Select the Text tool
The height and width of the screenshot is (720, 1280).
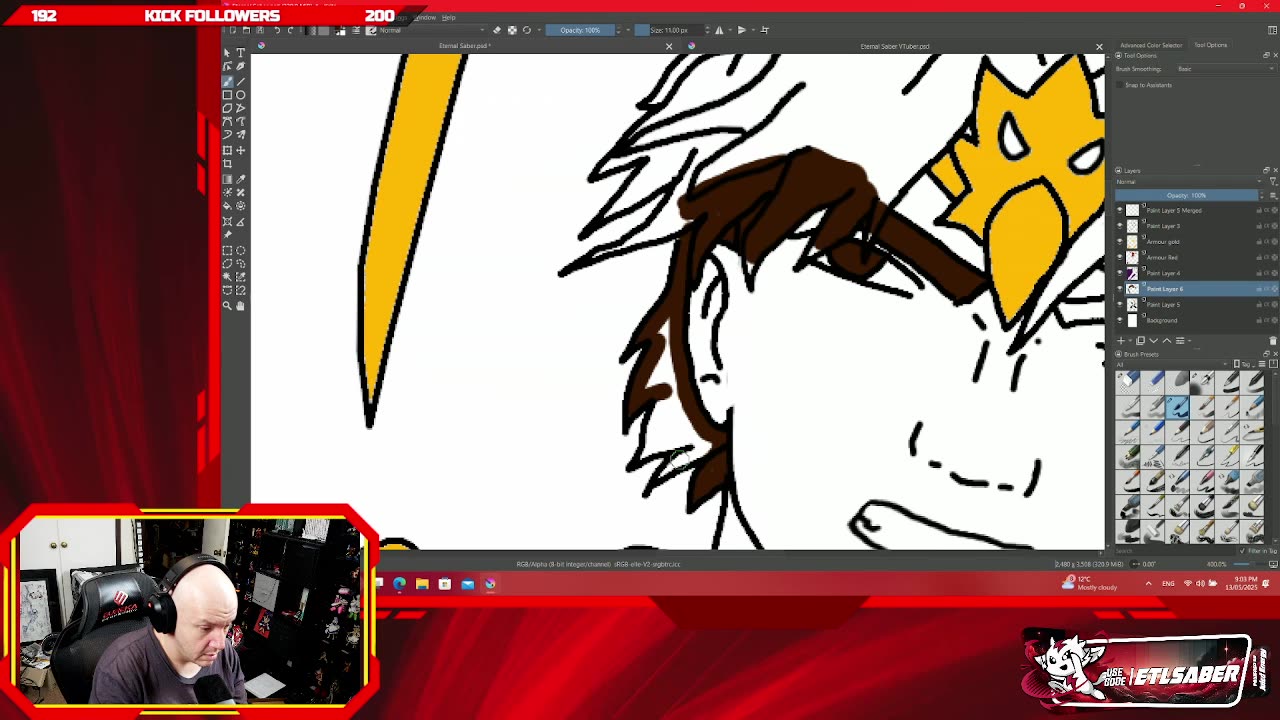pyautogui.click(x=240, y=53)
